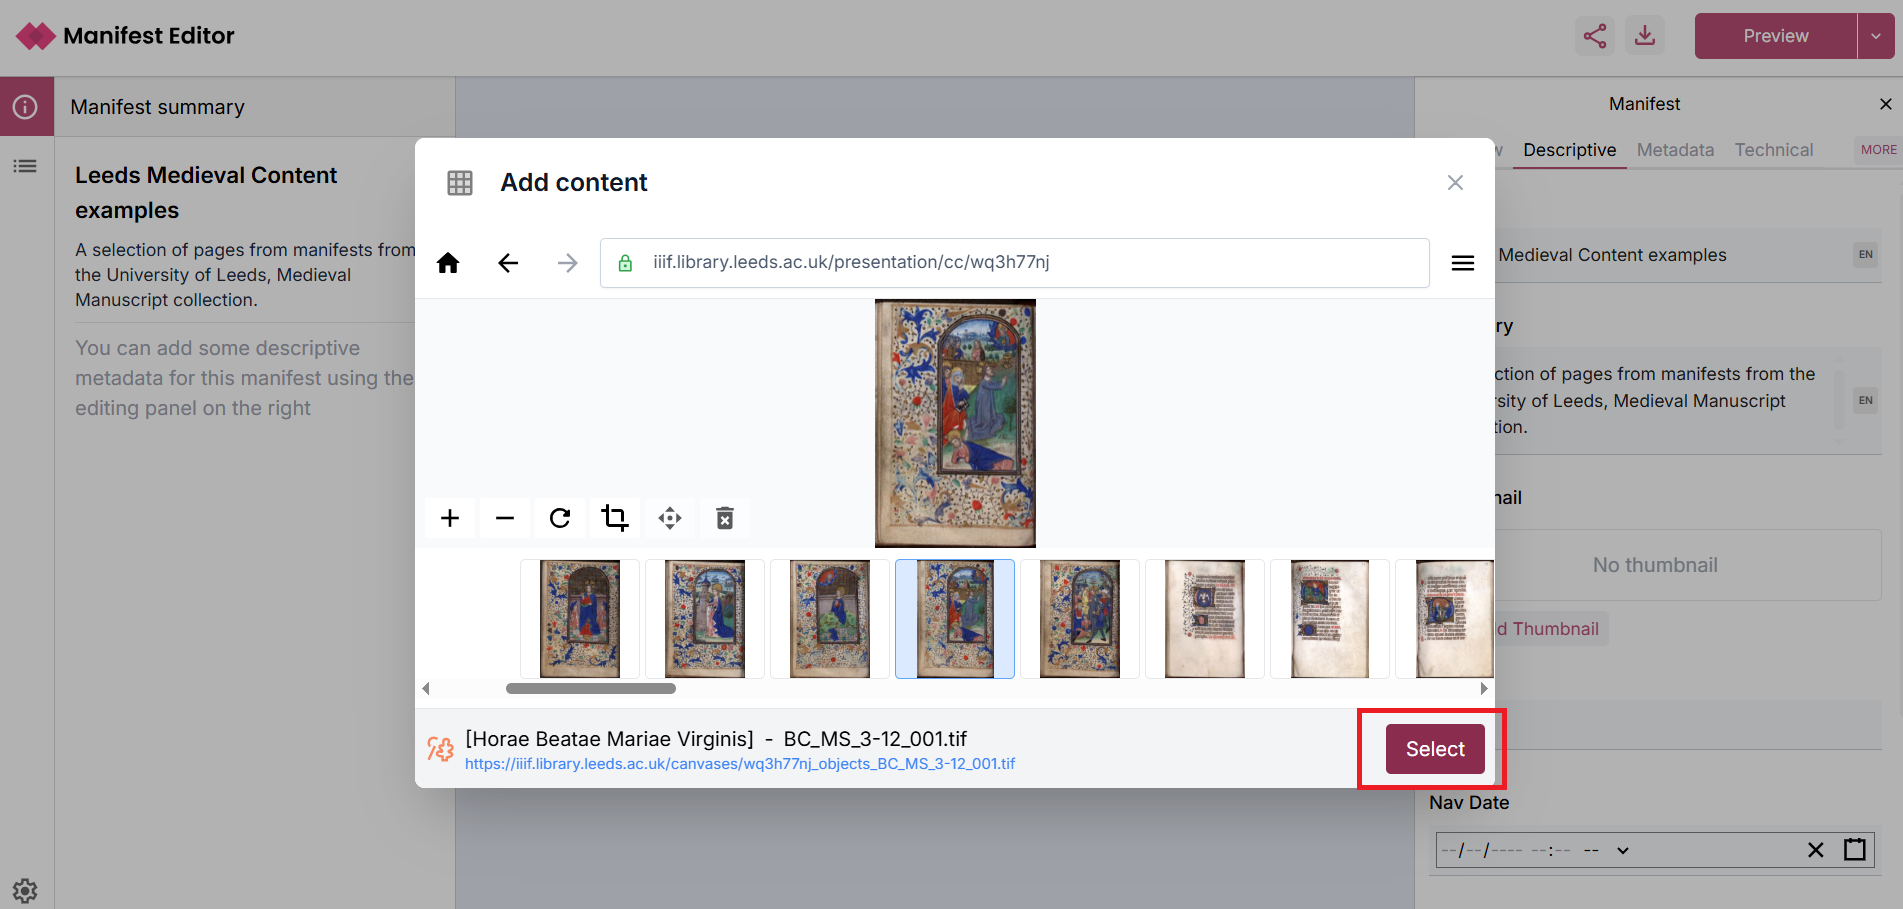Viewport: 1903px width, 909px height.
Task: Click the rotate/reset view icon
Action: click(560, 518)
